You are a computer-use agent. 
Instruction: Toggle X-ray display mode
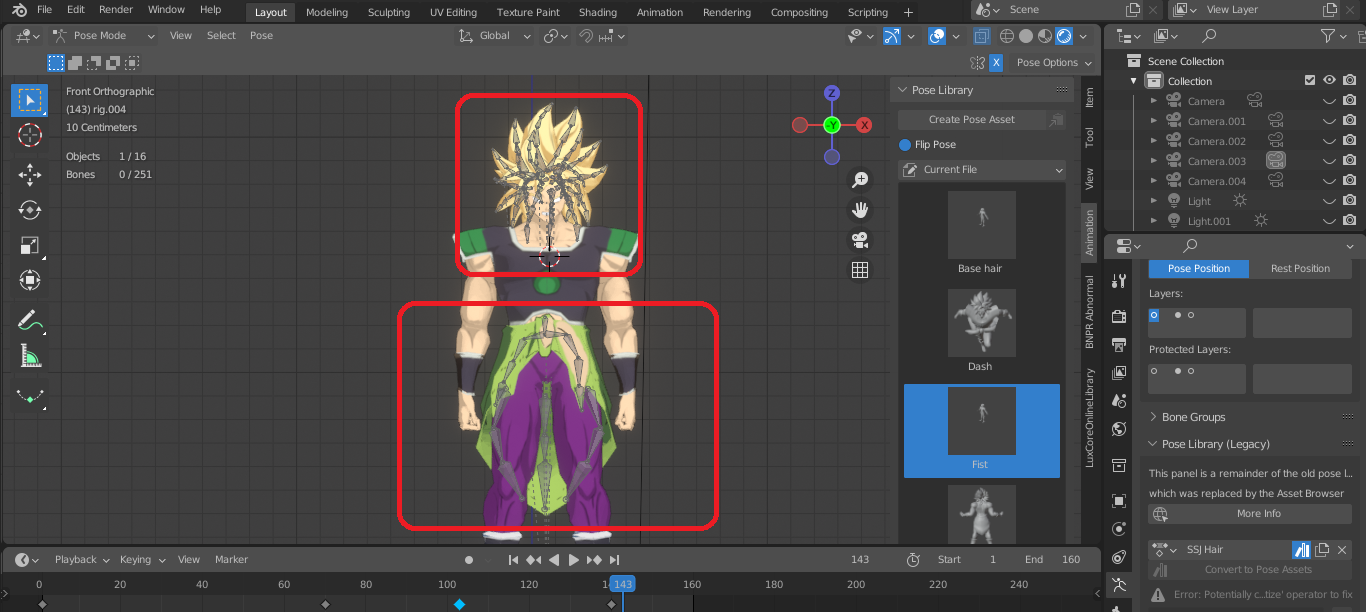(981, 36)
